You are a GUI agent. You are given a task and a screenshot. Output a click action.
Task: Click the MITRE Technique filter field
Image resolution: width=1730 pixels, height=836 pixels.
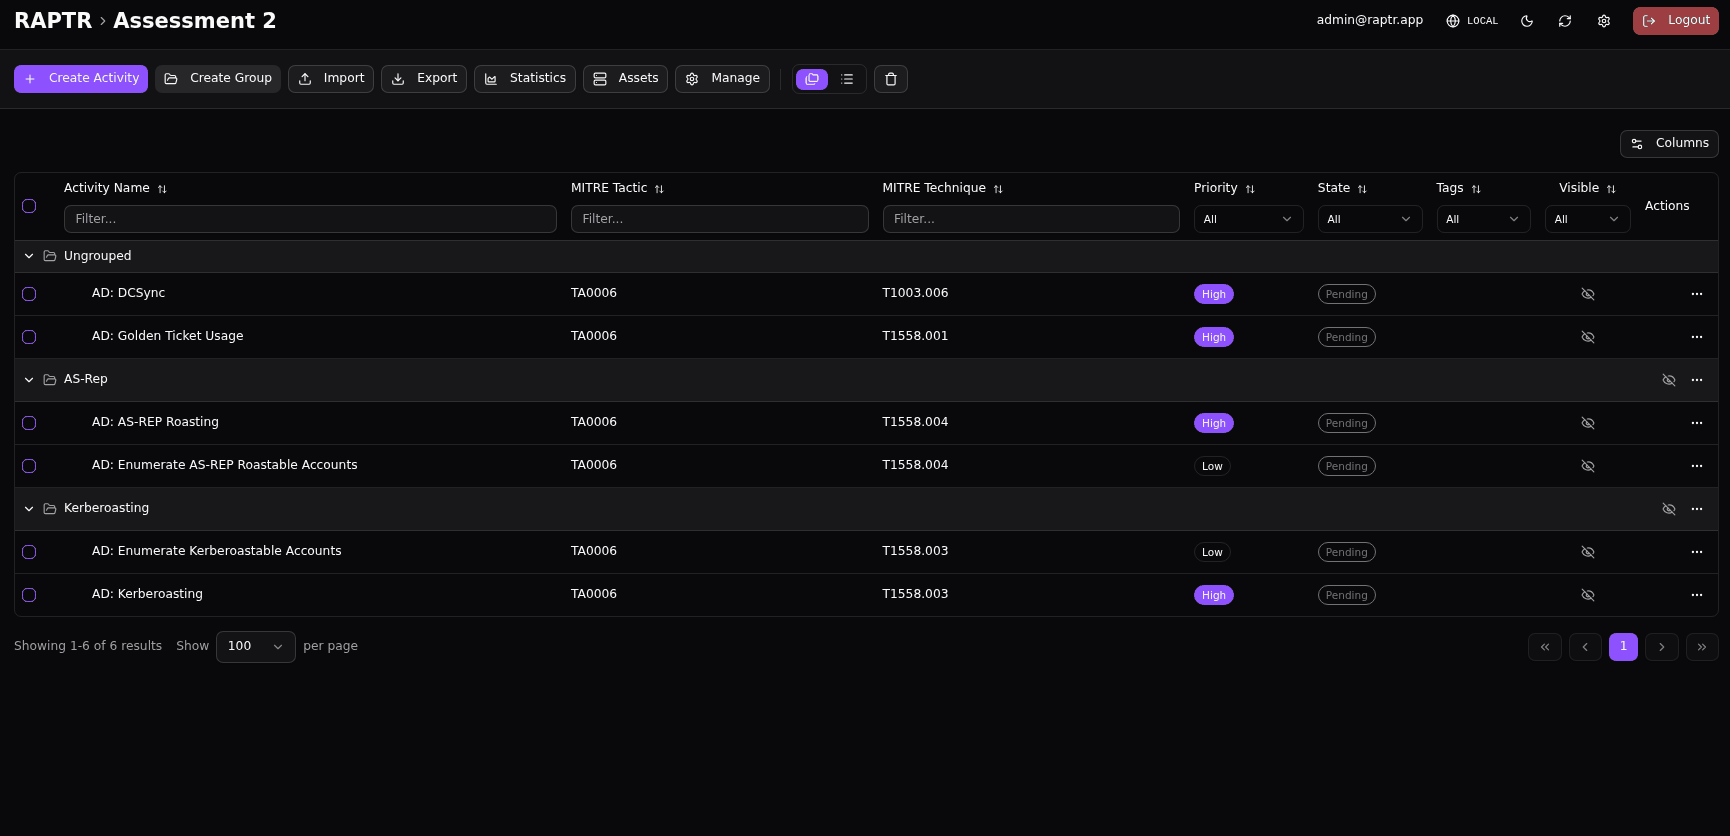[x=1030, y=219]
